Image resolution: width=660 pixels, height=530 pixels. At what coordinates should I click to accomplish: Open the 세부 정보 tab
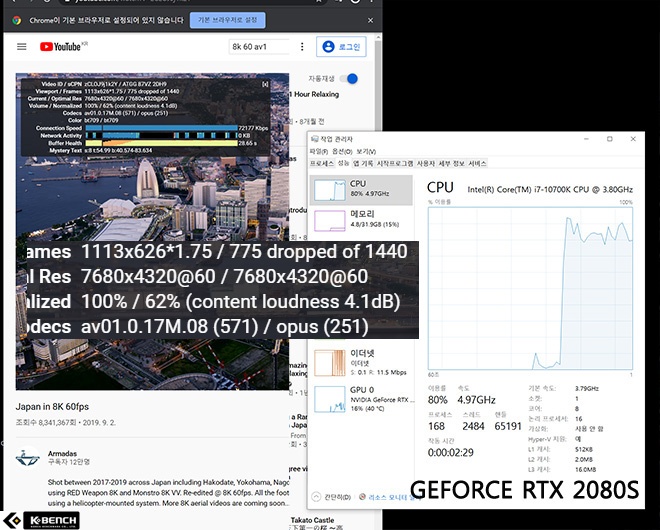pos(451,163)
